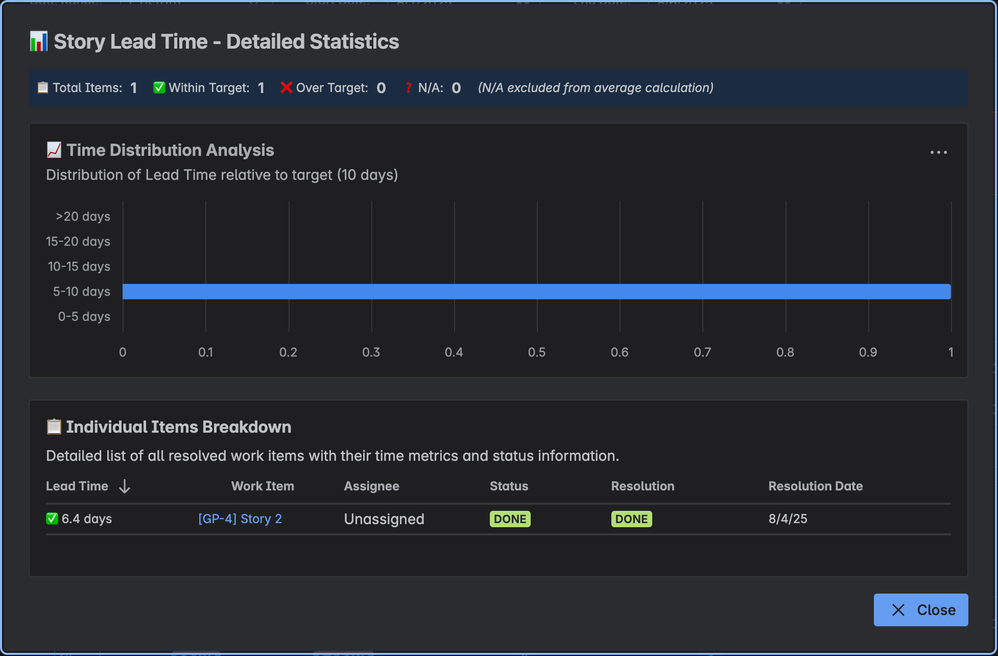Click the red X icon next to Over Target
998x656 pixels.
tap(287, 87)
